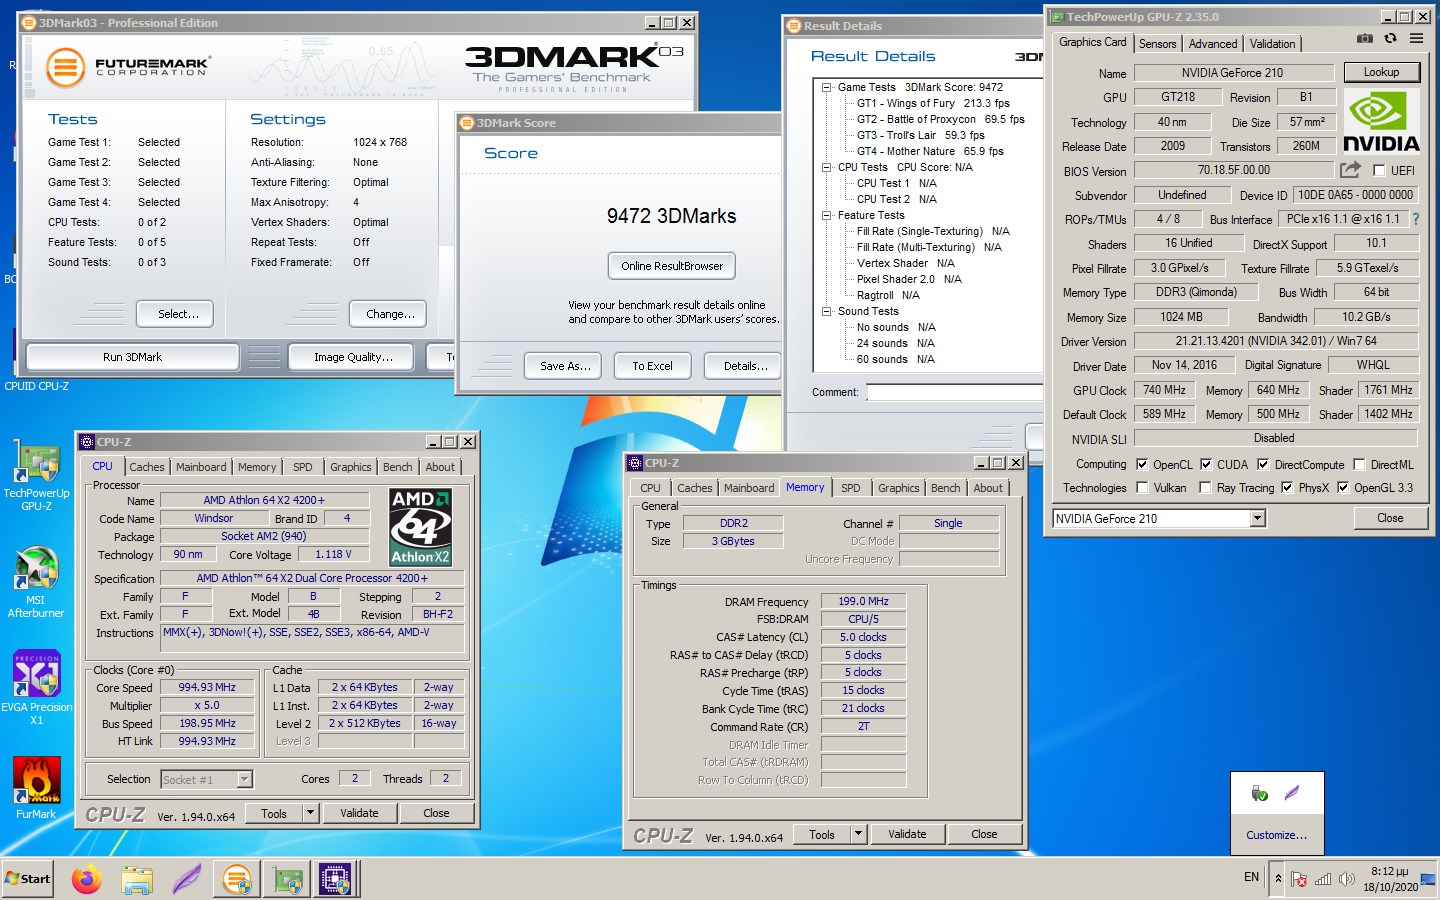Viewport: 1440px width, 900px height.
Task: Switch to the Sensors tab in GPU-Z
Action: pyautogui.click(x=1157, y=43)
